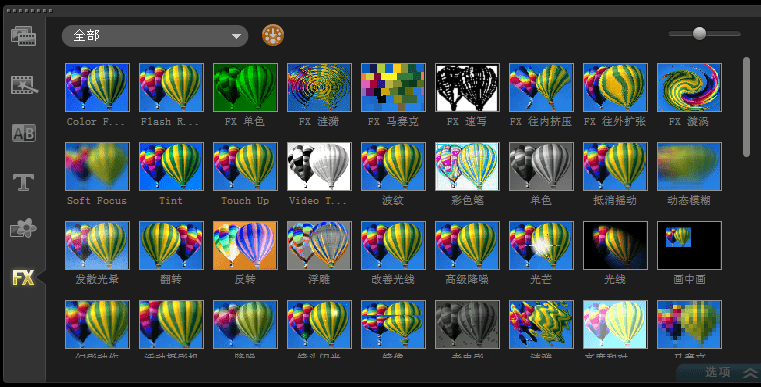Choose the FX 涟漪 ripple filter
The width and height of the screenshot is (761, 387).
(319, 87)
